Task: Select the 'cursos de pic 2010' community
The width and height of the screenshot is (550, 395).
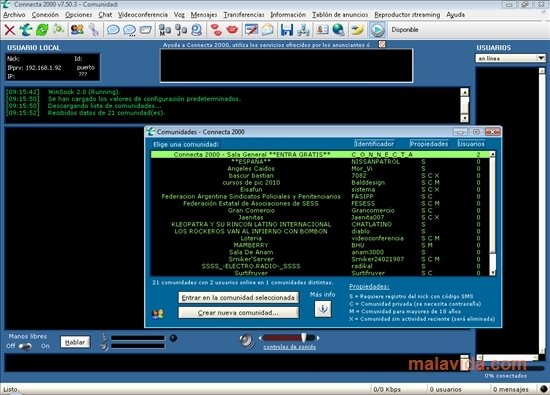Action: (321, 182)
